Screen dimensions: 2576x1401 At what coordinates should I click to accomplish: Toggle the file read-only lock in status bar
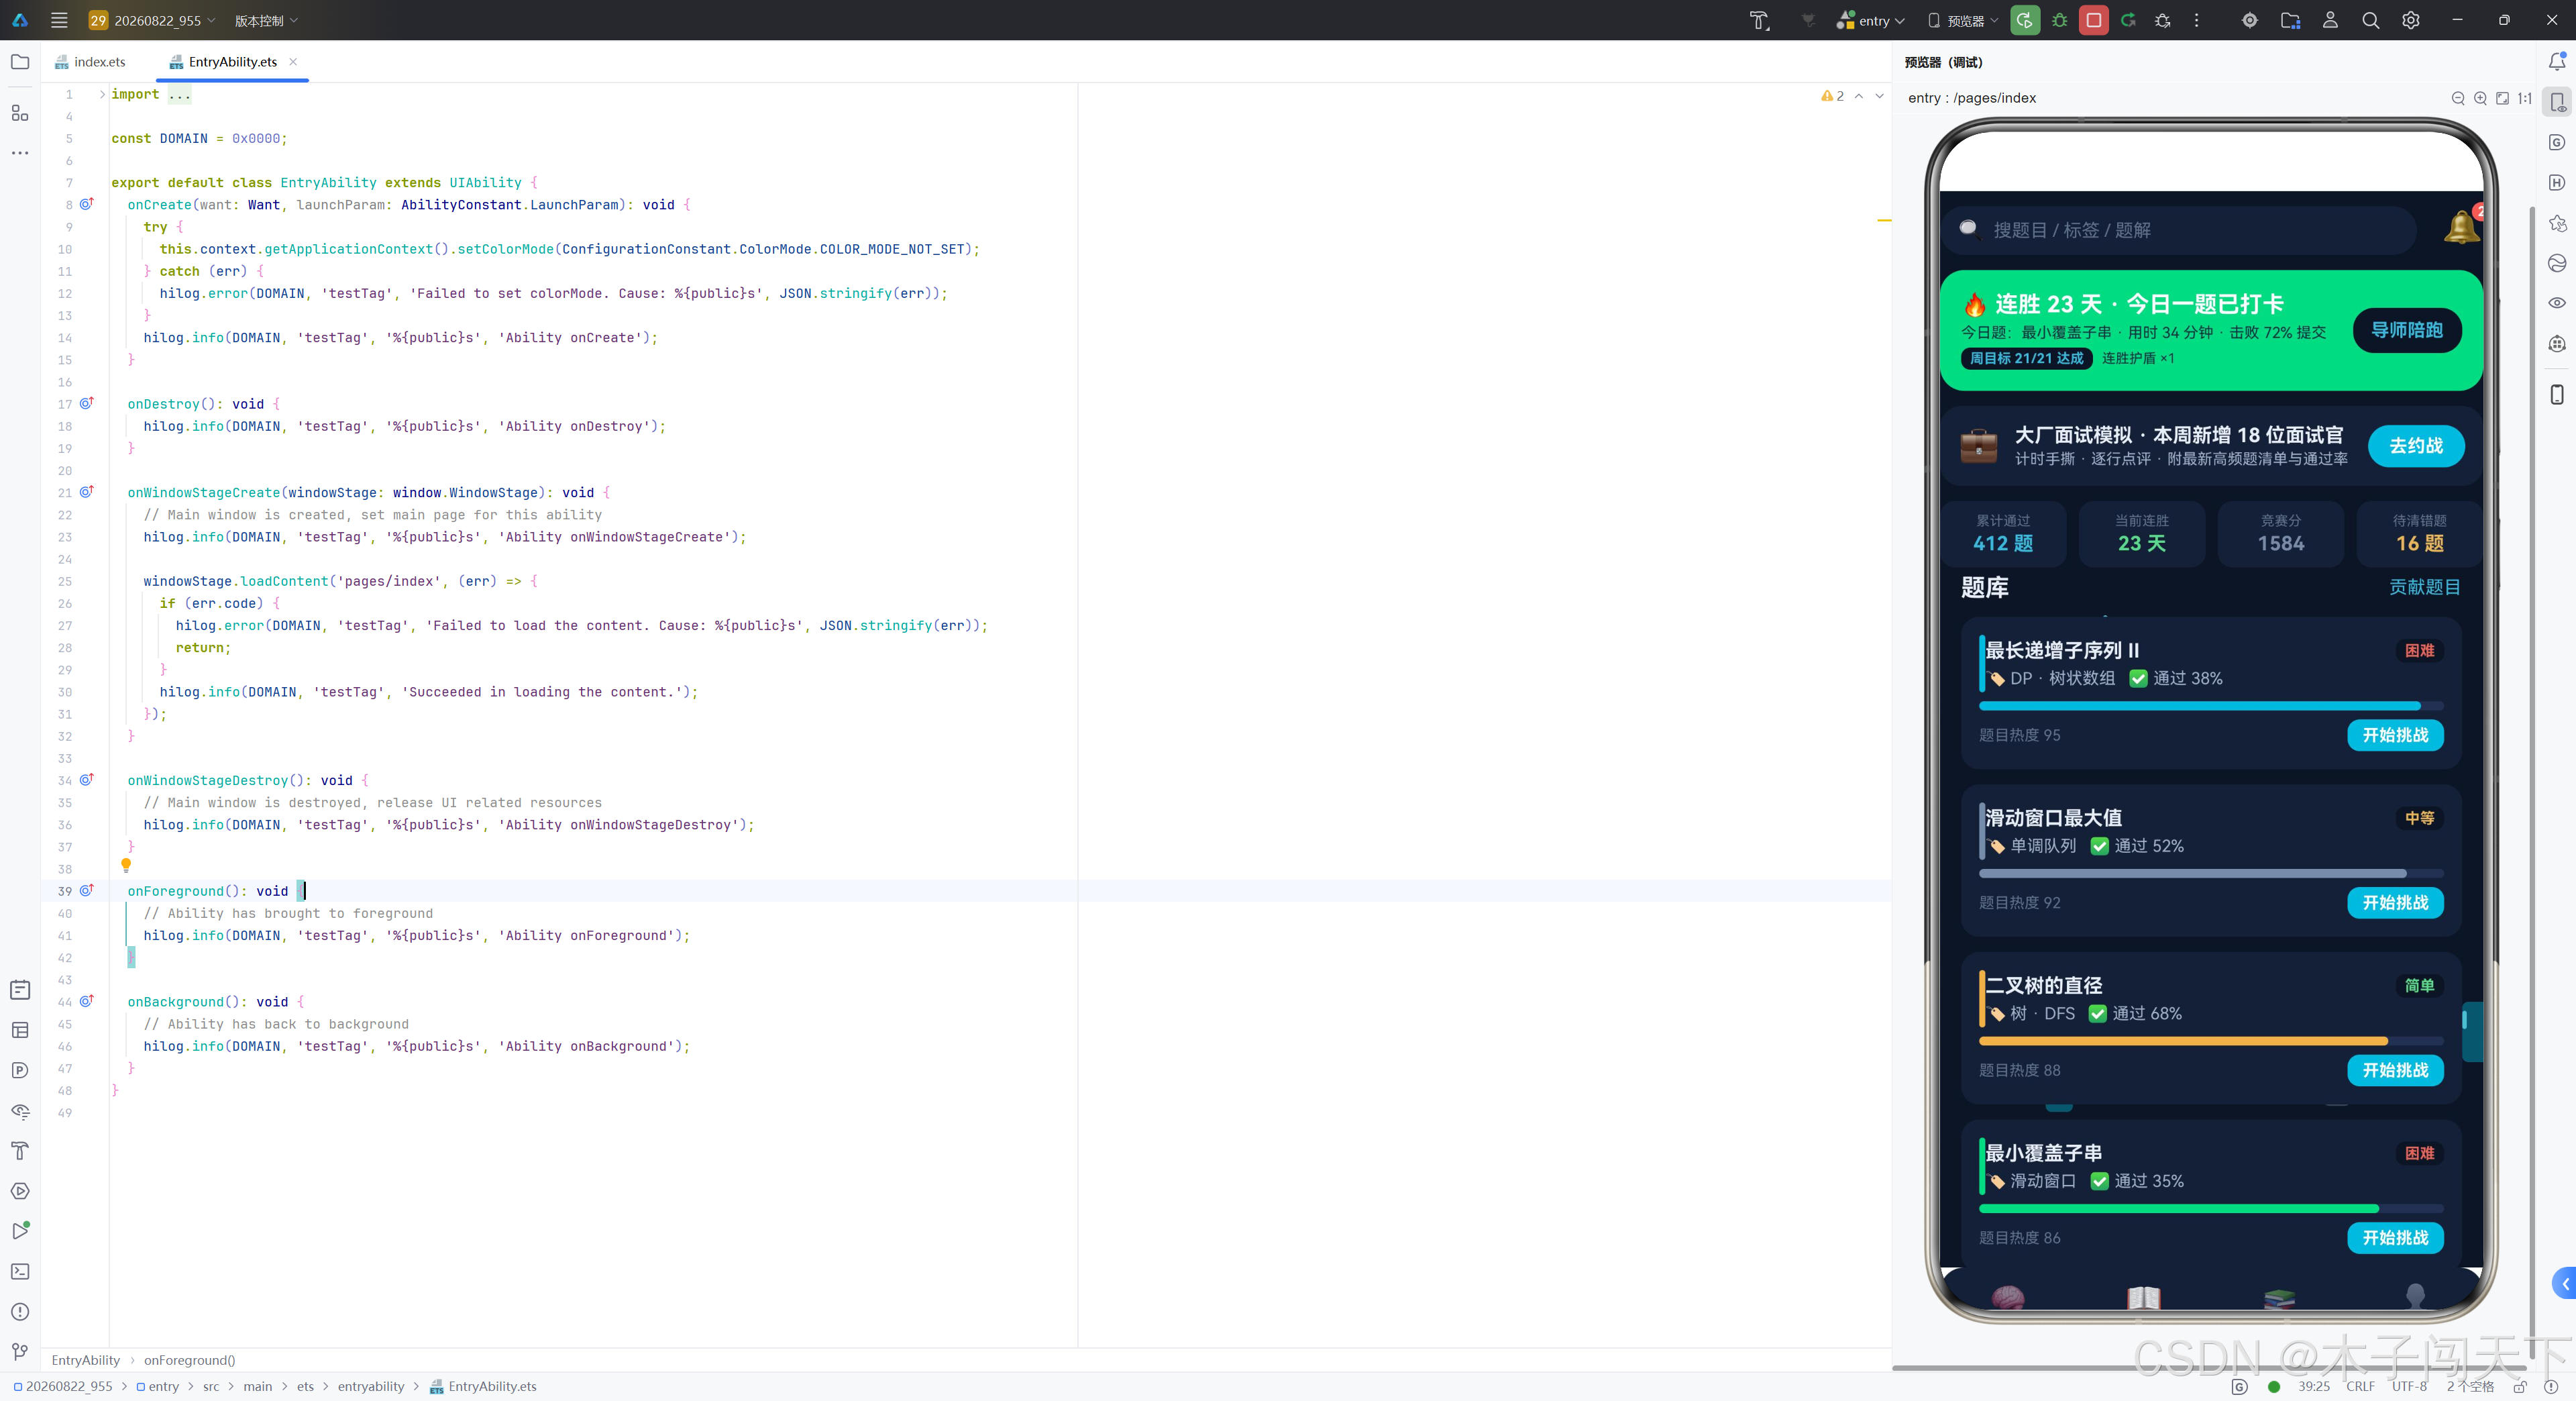2520,1386
